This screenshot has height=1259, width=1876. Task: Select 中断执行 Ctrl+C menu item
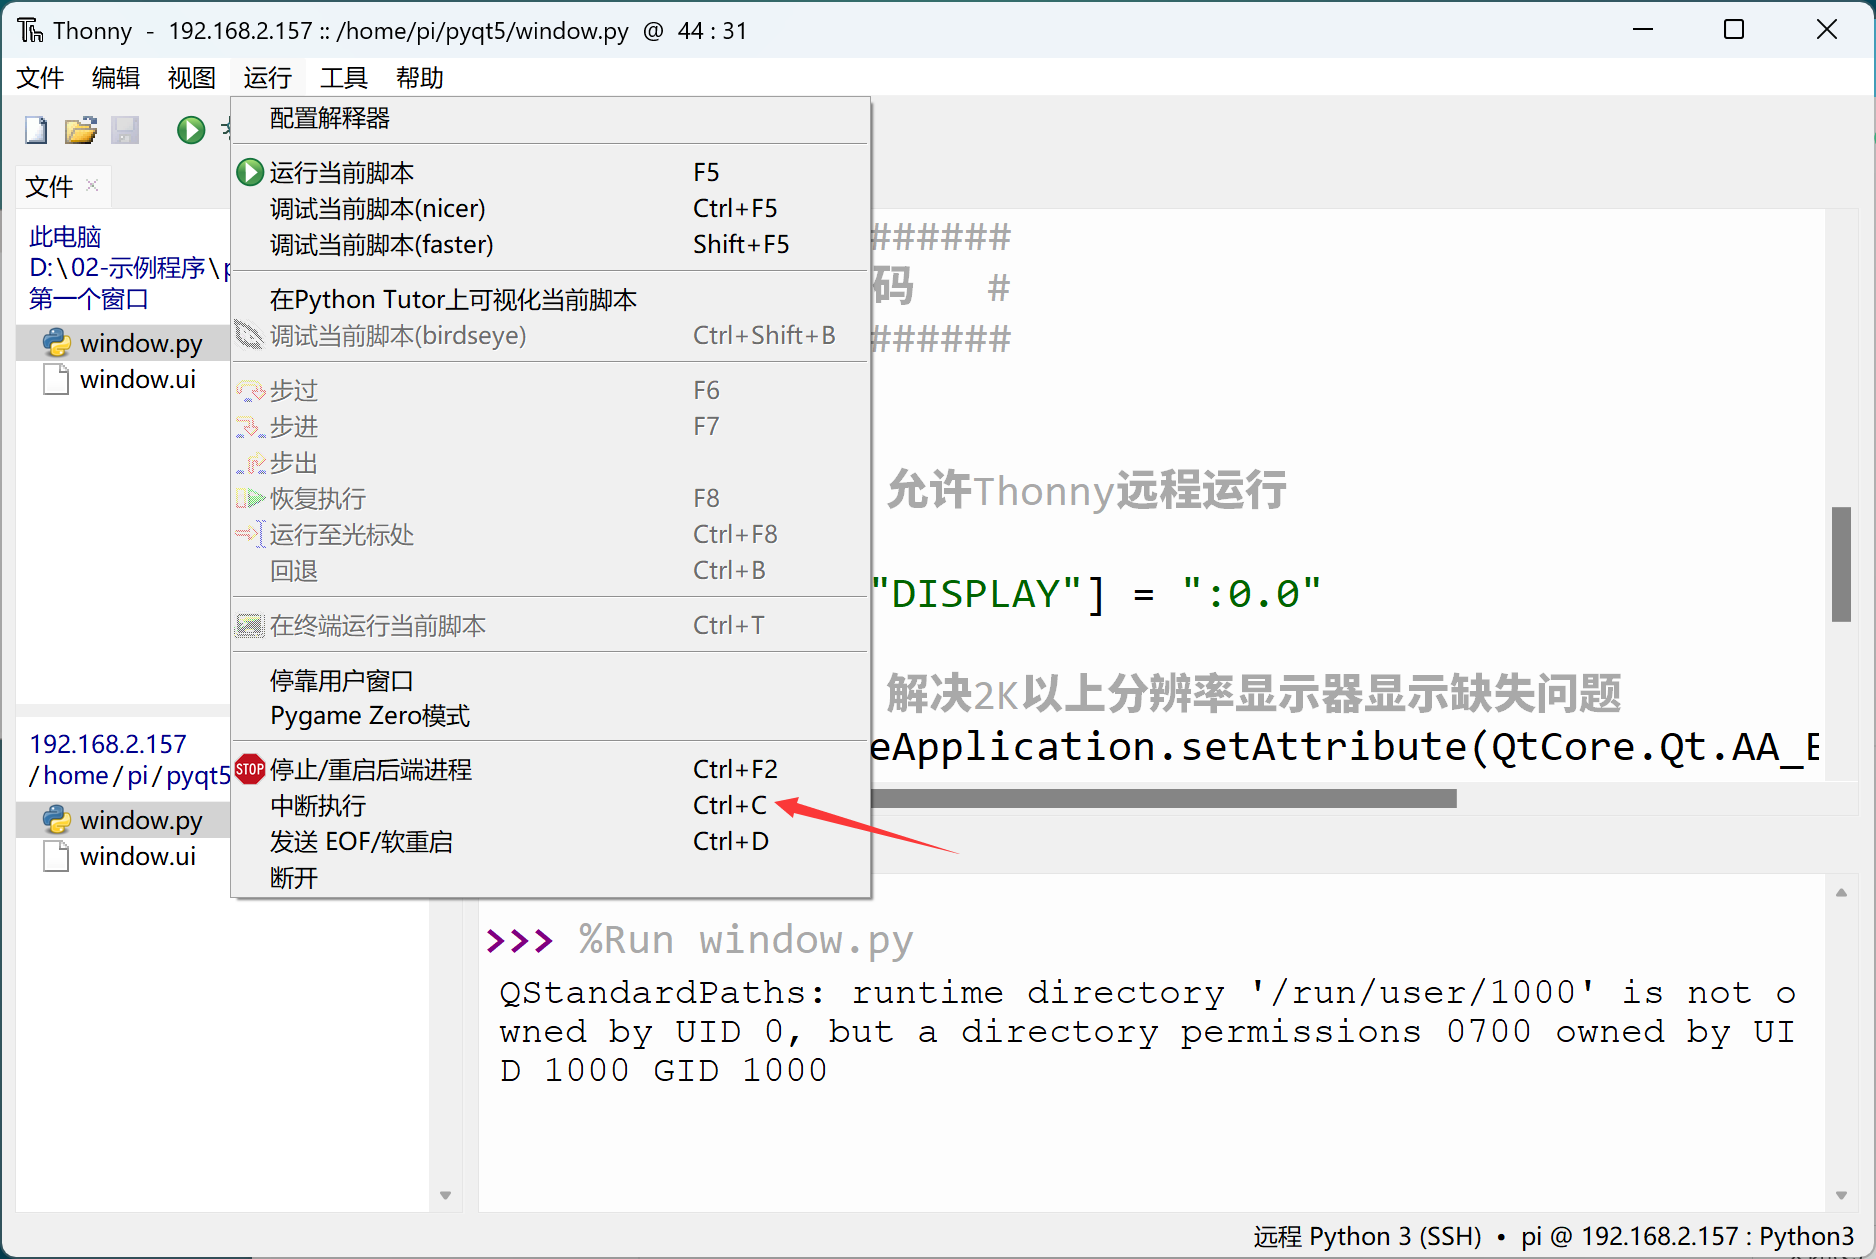(x=550, y=806)
